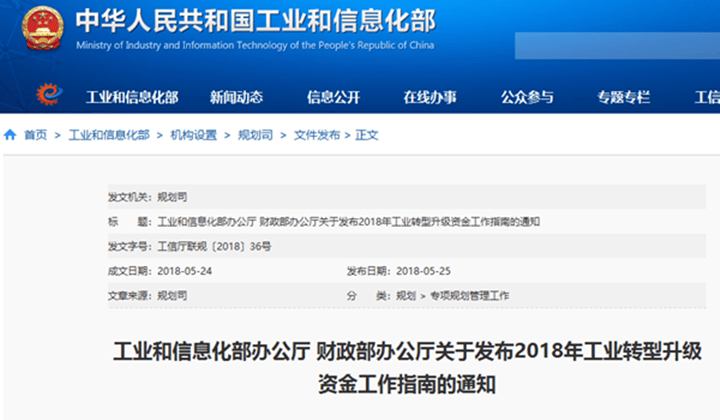Open 公众参与 navigation menu

coord(527,97)
